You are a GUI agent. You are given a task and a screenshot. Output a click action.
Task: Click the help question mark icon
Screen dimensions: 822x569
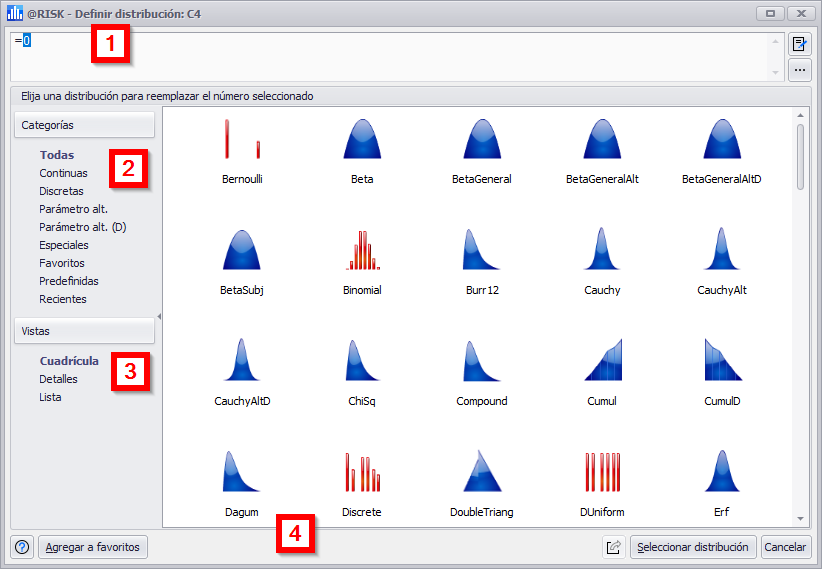click(x=22, y=547)
